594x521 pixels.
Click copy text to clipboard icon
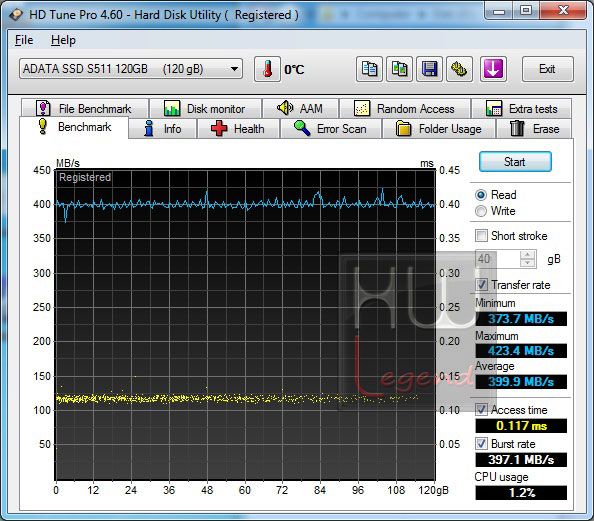[369, 69]
